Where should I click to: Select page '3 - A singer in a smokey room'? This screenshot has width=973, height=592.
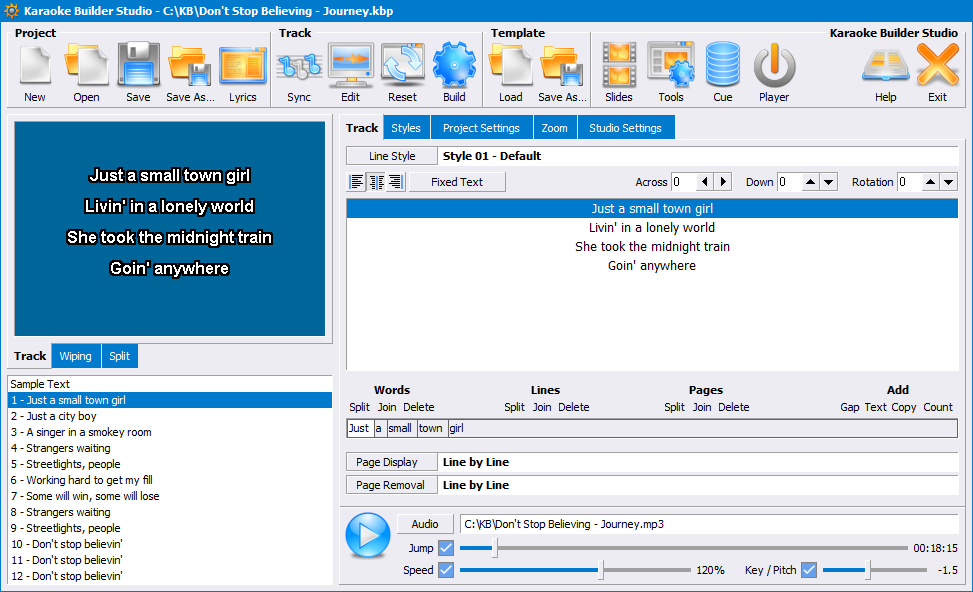pyautogui.click(x=169, y=433)
